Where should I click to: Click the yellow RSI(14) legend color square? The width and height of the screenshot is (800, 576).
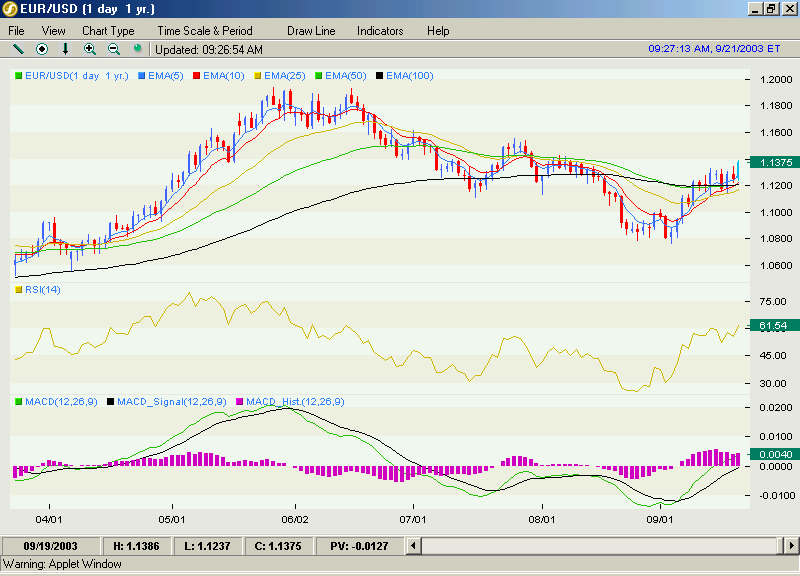click(x=19, y=290)
